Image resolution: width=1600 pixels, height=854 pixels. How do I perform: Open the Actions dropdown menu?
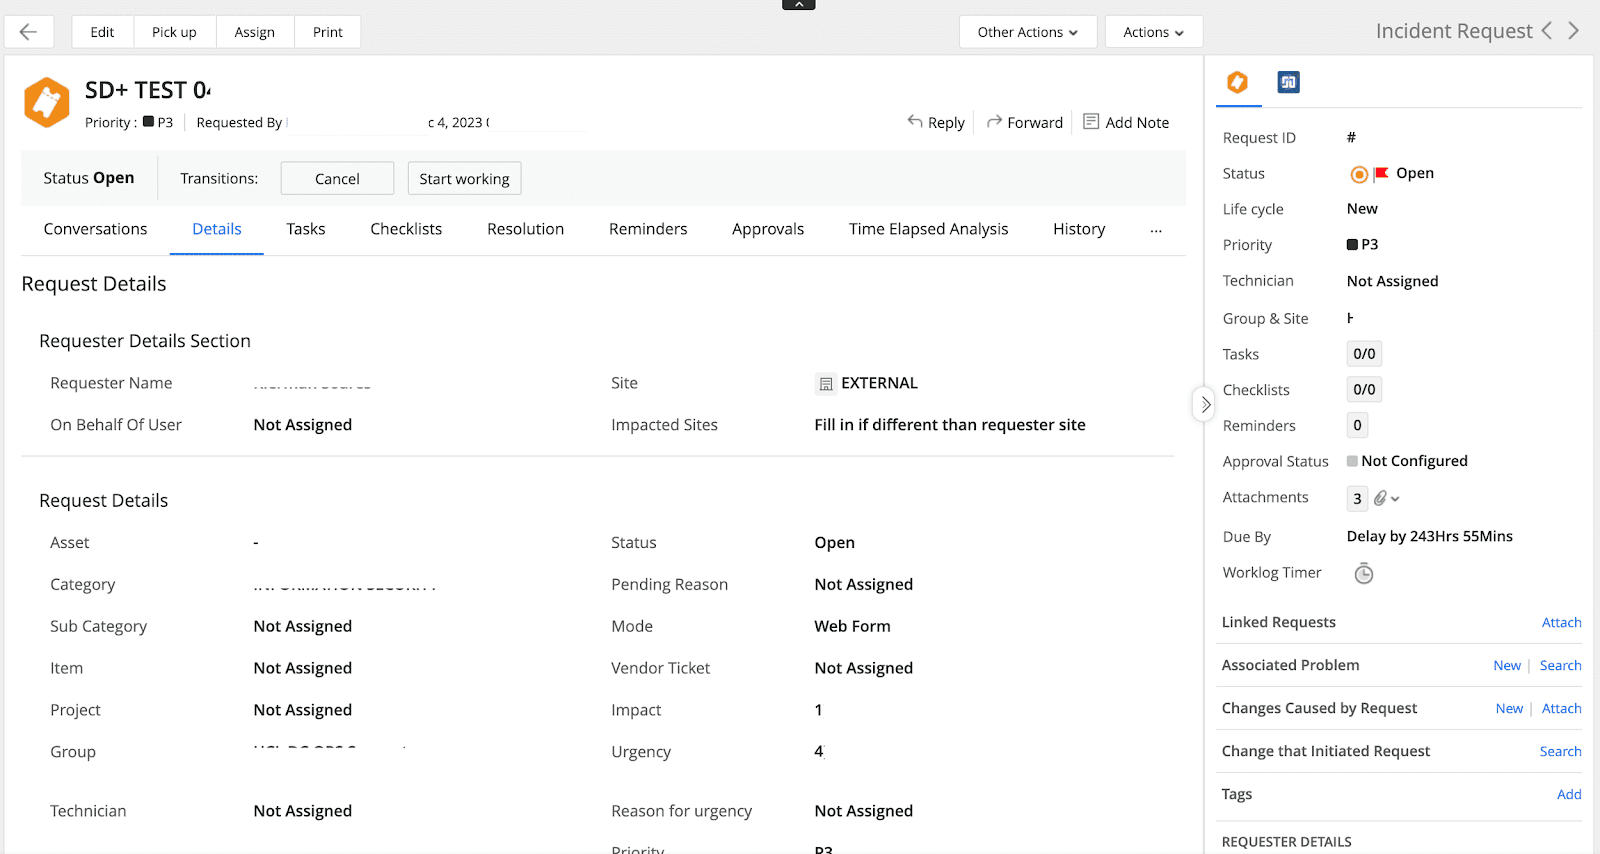coord(1153,32)
